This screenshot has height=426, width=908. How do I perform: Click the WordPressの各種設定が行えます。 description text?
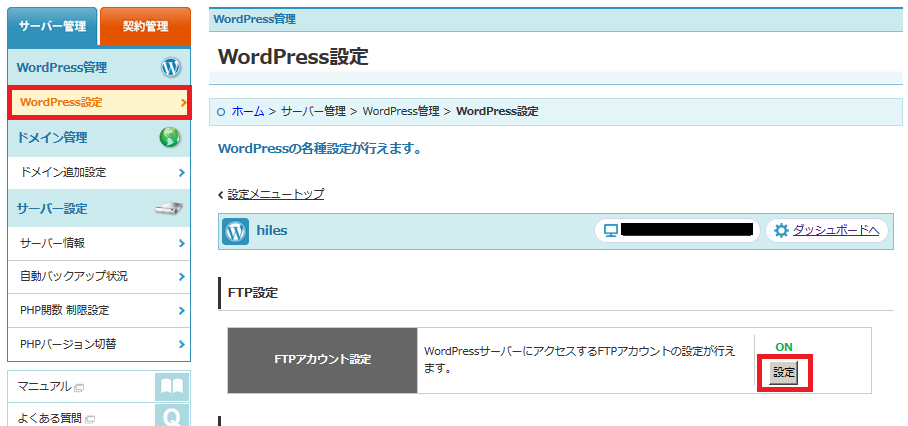point(319,149)
